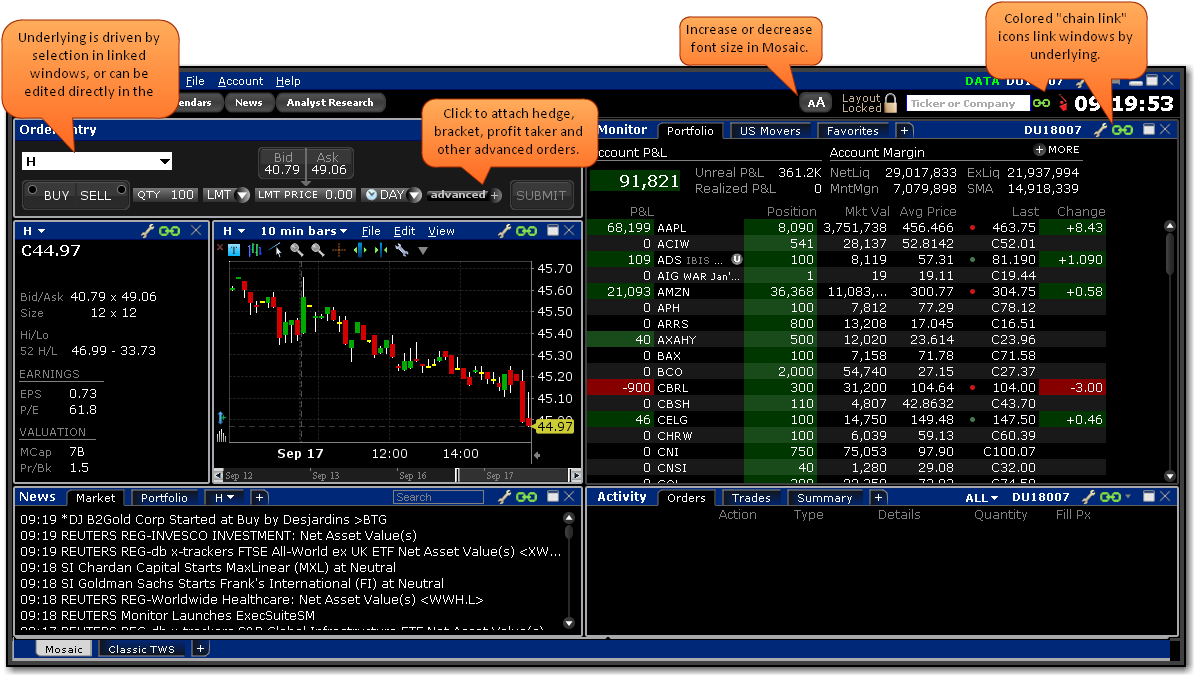Screen dimensions: 1194x675
Task: Open the LMT order type dropdown
Action: pyautogui.click(x=227, y=195)
